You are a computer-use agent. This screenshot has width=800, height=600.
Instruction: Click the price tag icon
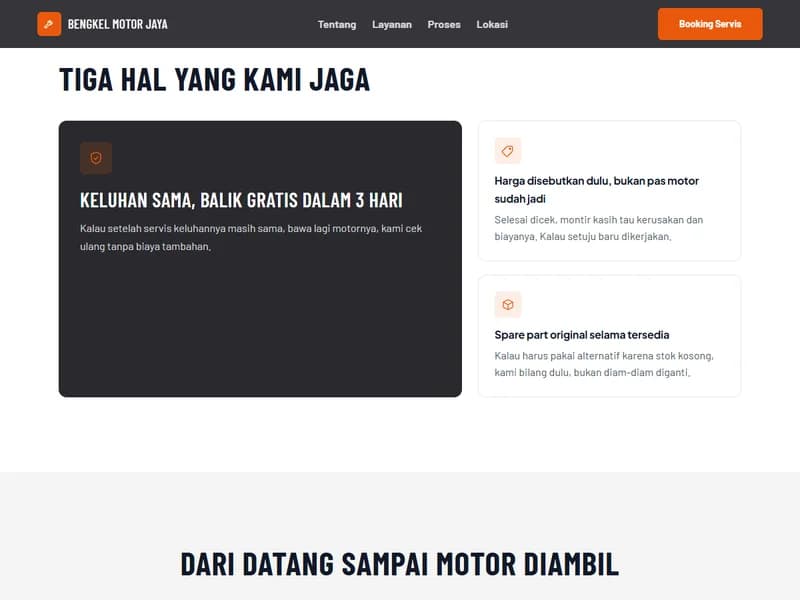click(x=508, y=151)
